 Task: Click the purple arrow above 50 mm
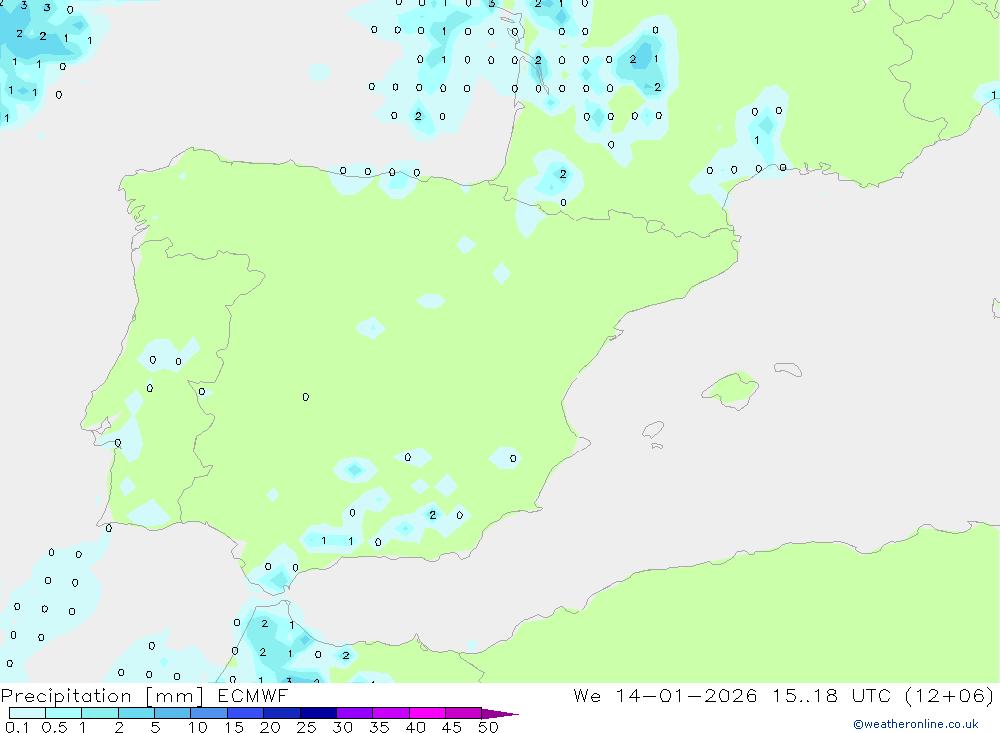tap(500, 714)
